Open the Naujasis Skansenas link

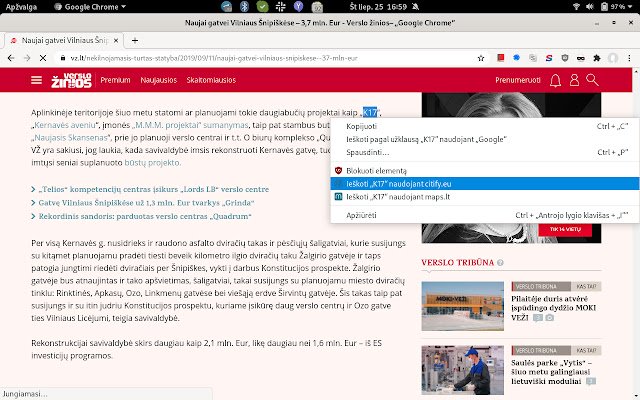click(x=71, y=138)
